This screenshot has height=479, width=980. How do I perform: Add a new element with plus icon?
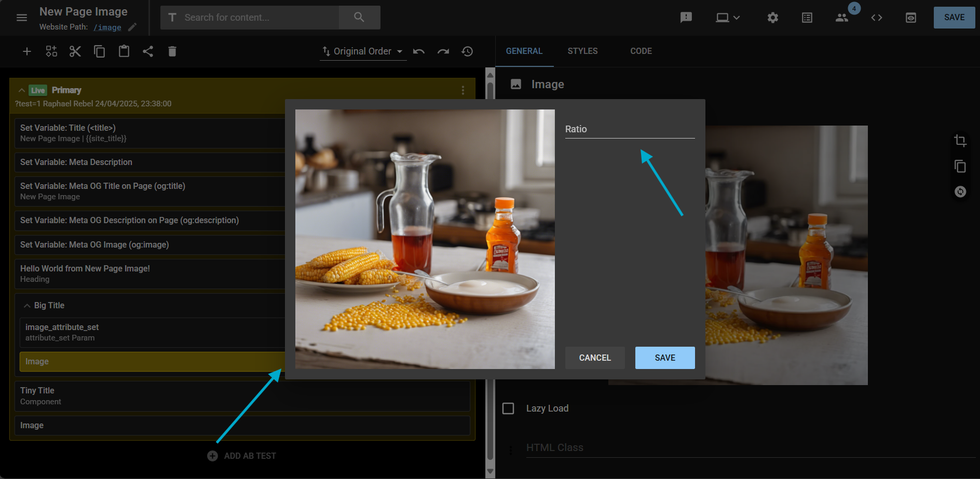click(27, 51)
